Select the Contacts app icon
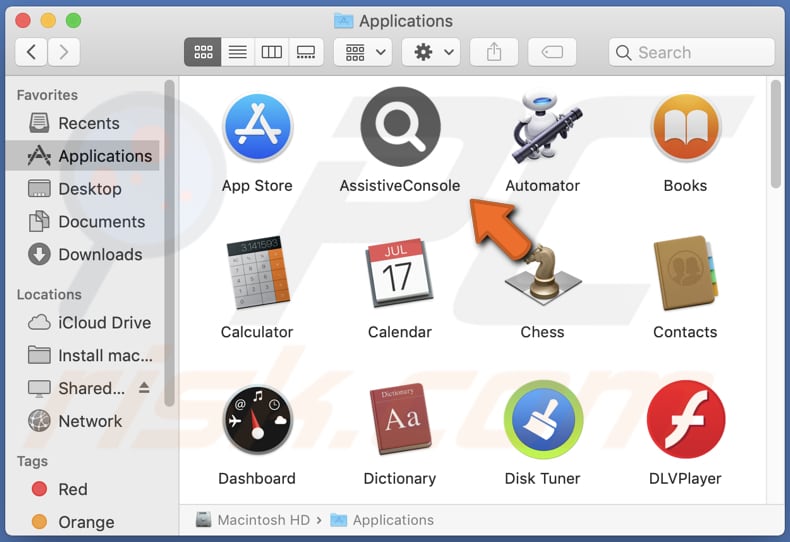 pos(686,273)
